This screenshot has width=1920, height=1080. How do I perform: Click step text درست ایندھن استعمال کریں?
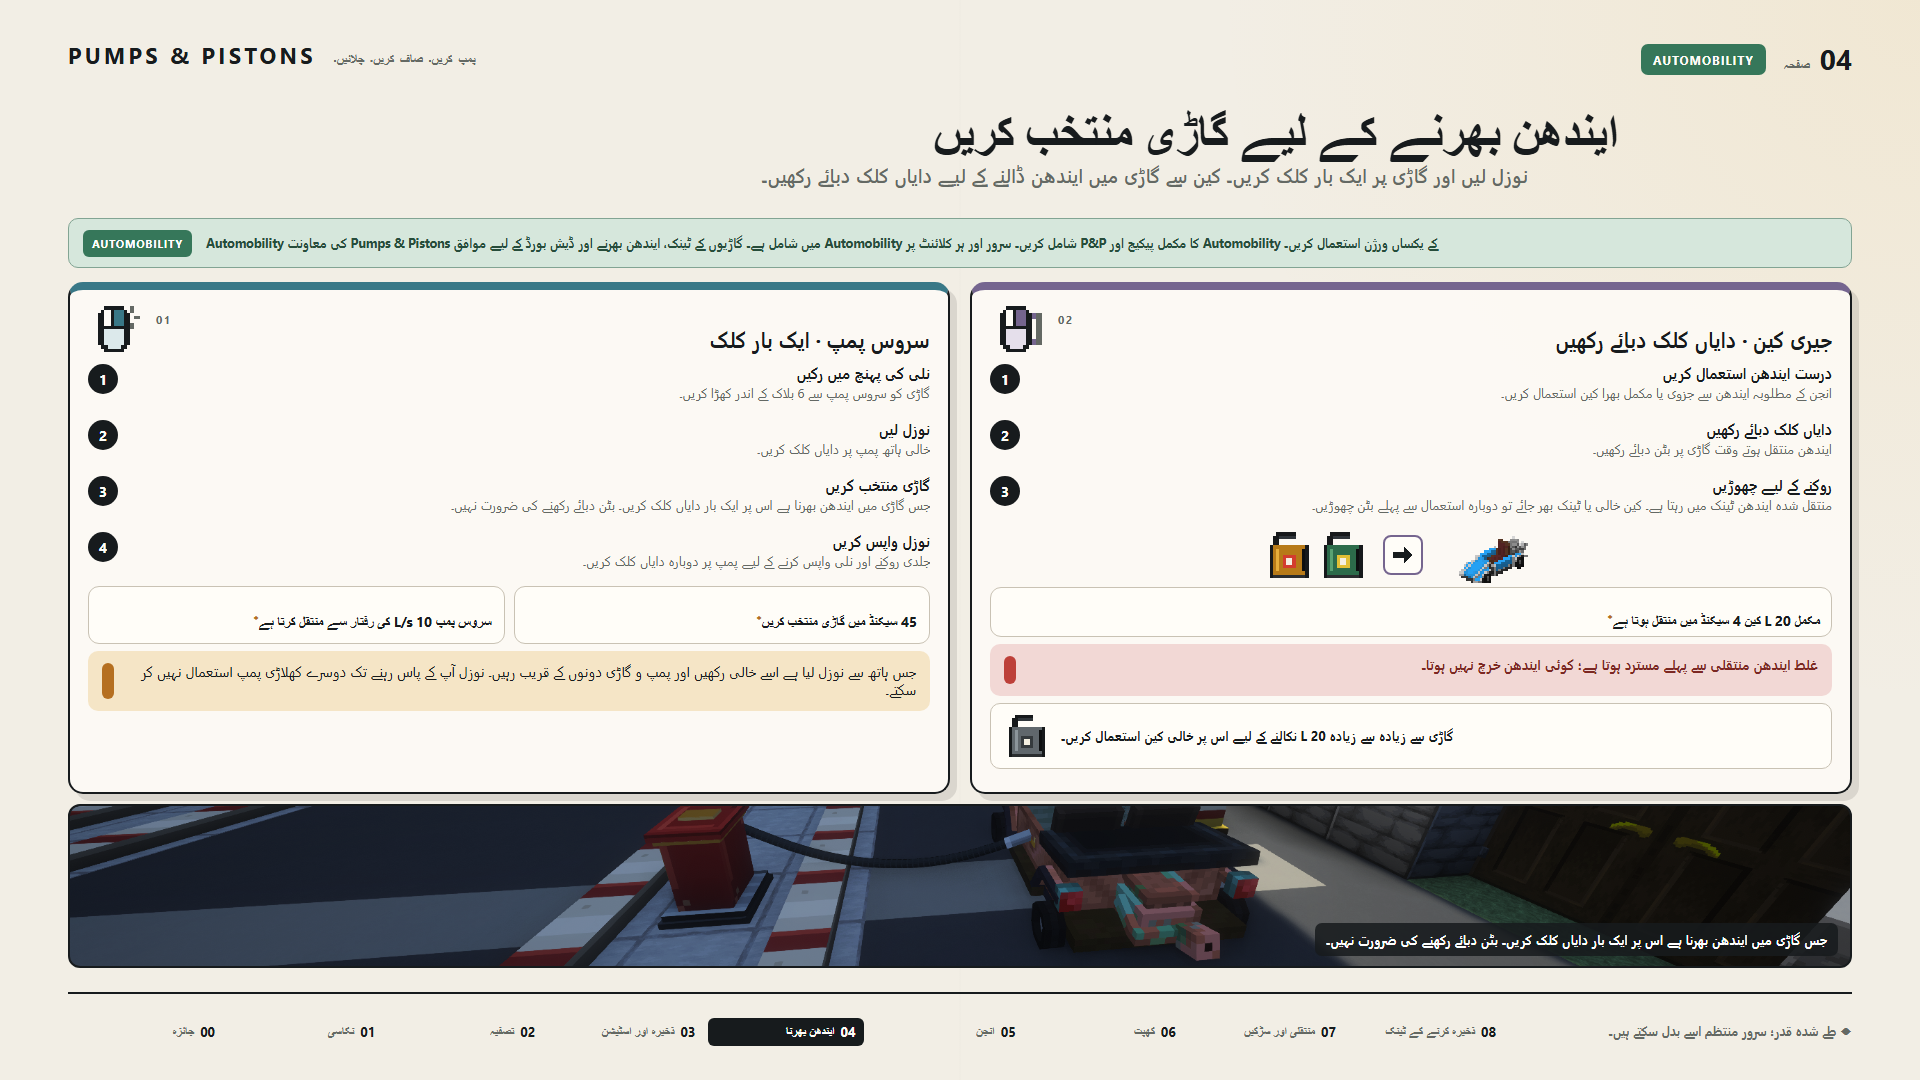coord(1747,374)
